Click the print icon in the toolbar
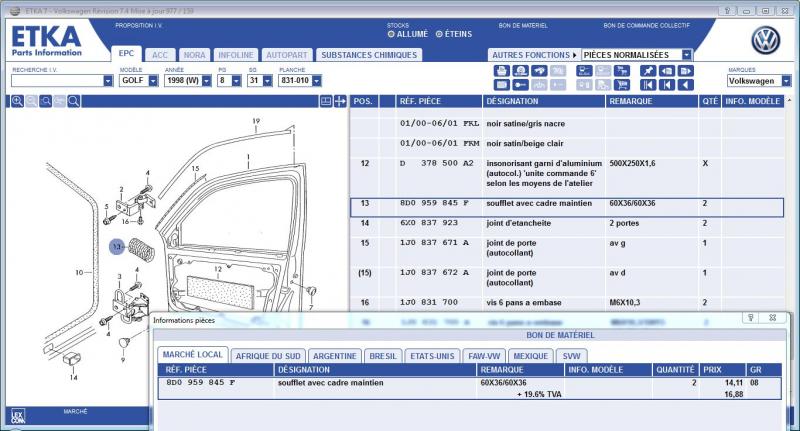This screenshot has width=800, height=431. (x=501, y=71)
